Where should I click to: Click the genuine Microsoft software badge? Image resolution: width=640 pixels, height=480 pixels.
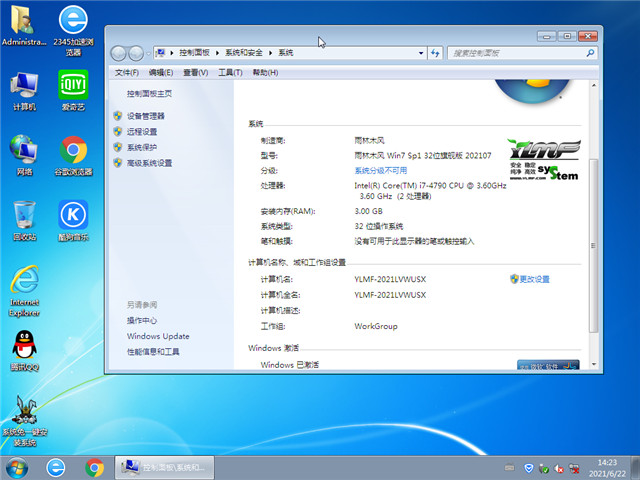548,365
